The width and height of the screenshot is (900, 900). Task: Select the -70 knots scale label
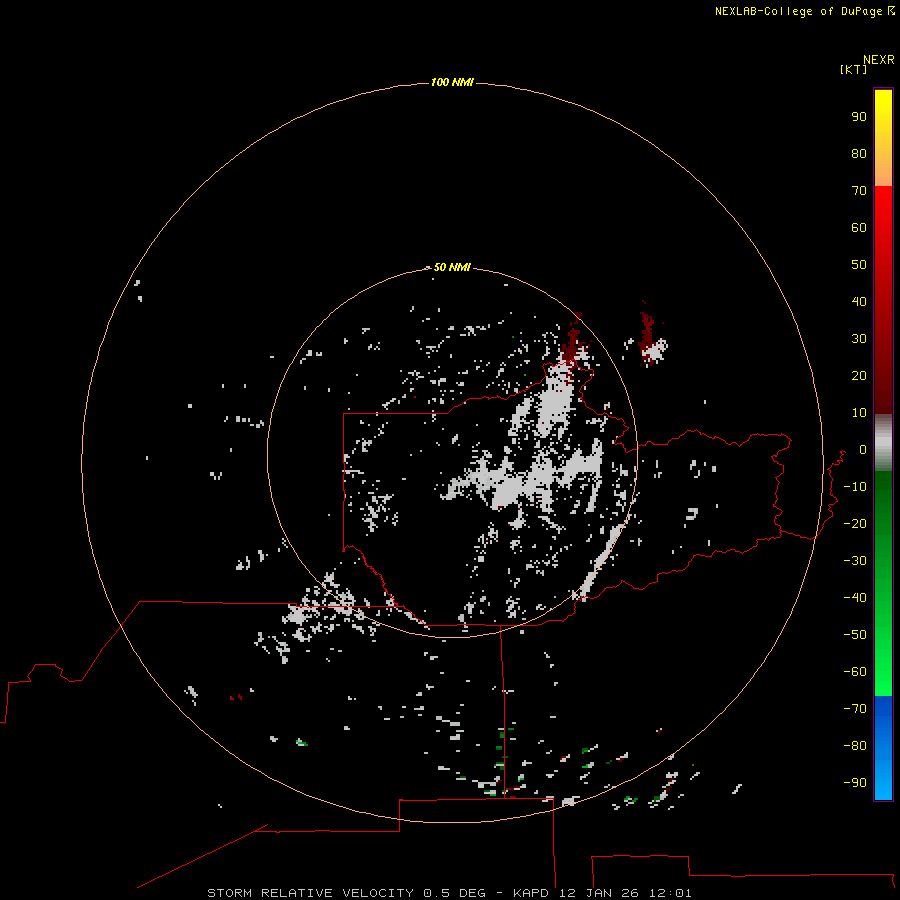(855, 709)
